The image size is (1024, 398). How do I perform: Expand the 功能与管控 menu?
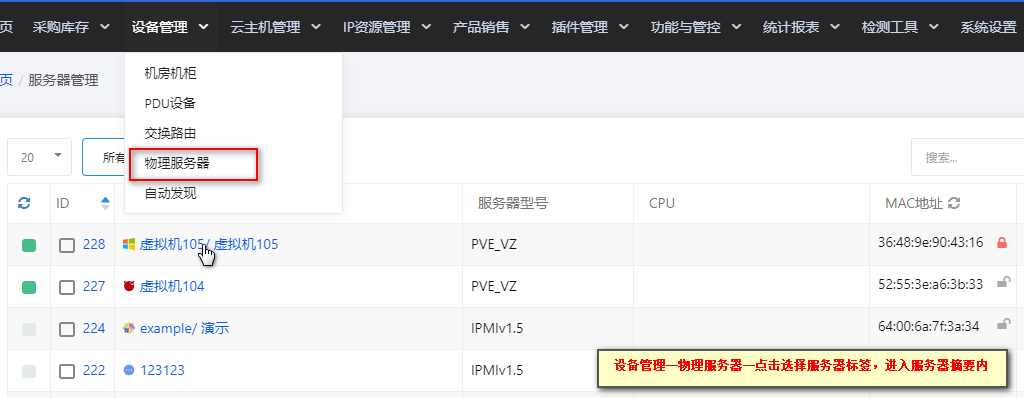click(x=696, y=27)
